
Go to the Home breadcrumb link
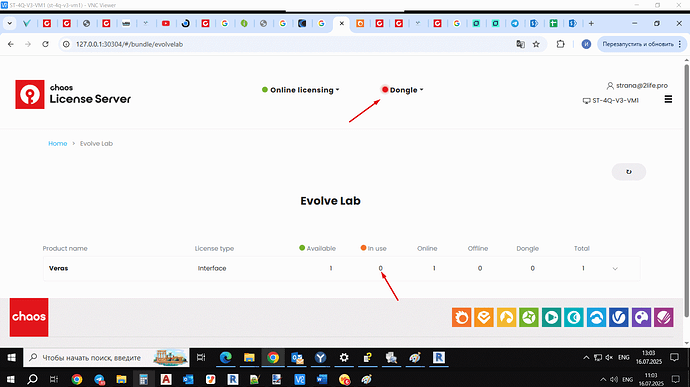[x=58, y=144]
